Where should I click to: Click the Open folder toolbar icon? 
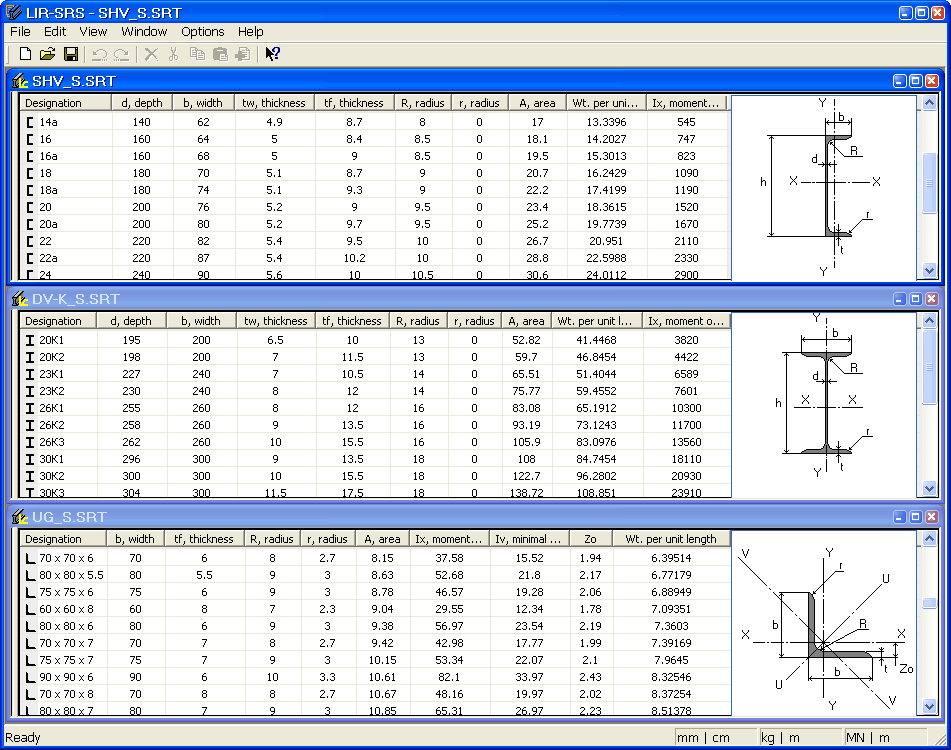tap(47, 54)
